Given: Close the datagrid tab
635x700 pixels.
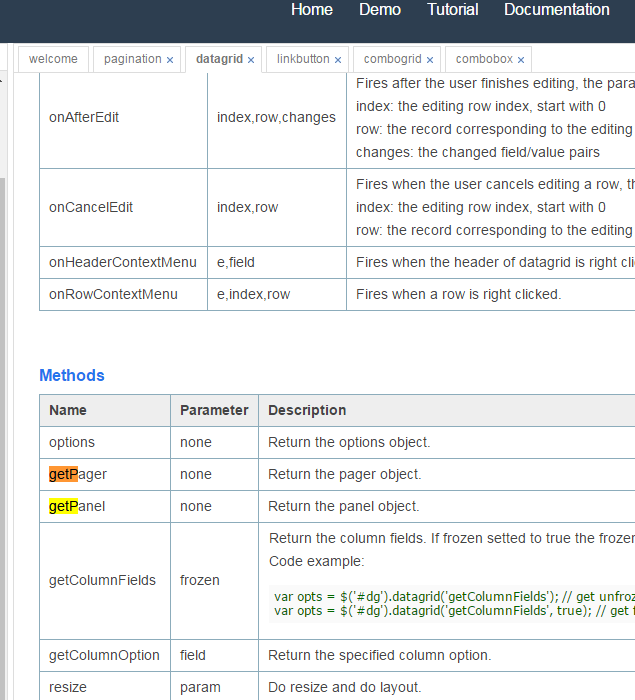Looking at the screenshot, I should point(251,60).
